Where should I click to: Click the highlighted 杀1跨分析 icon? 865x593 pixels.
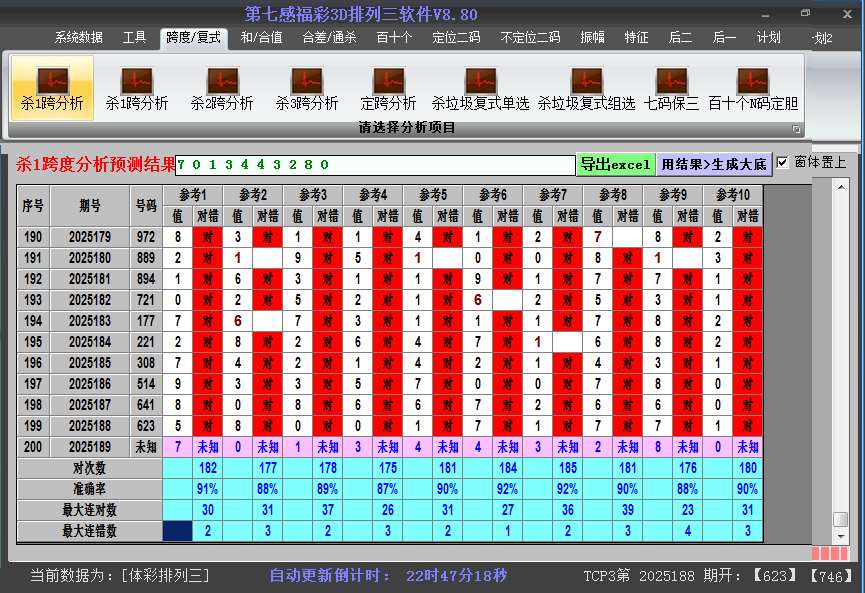pyautogui.click(x=52, y=88)
